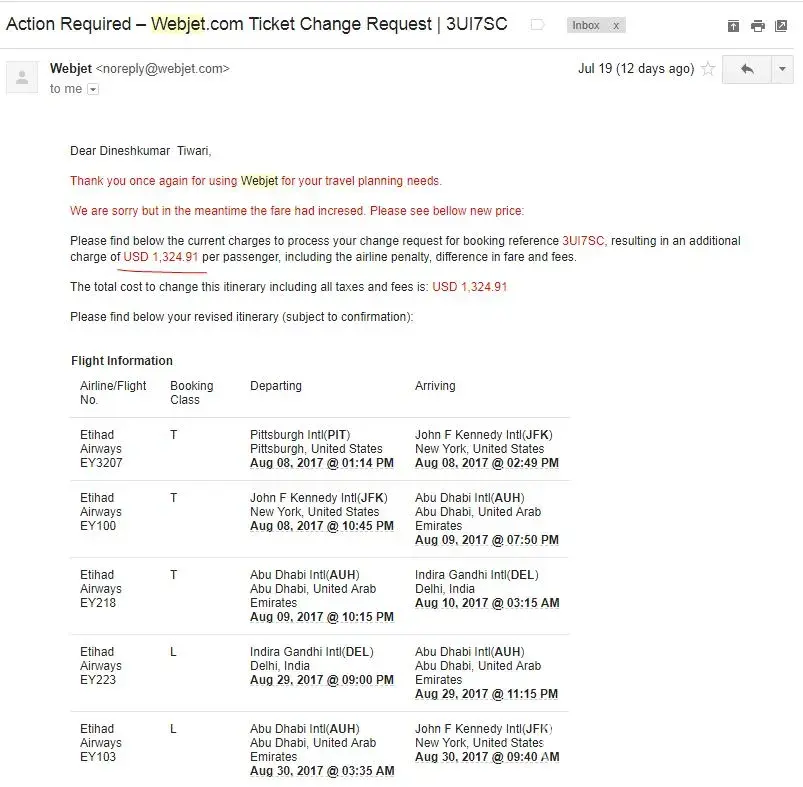Open the email in a new window
The height and width of the screenshot is (787, 803).
[781, 26]
